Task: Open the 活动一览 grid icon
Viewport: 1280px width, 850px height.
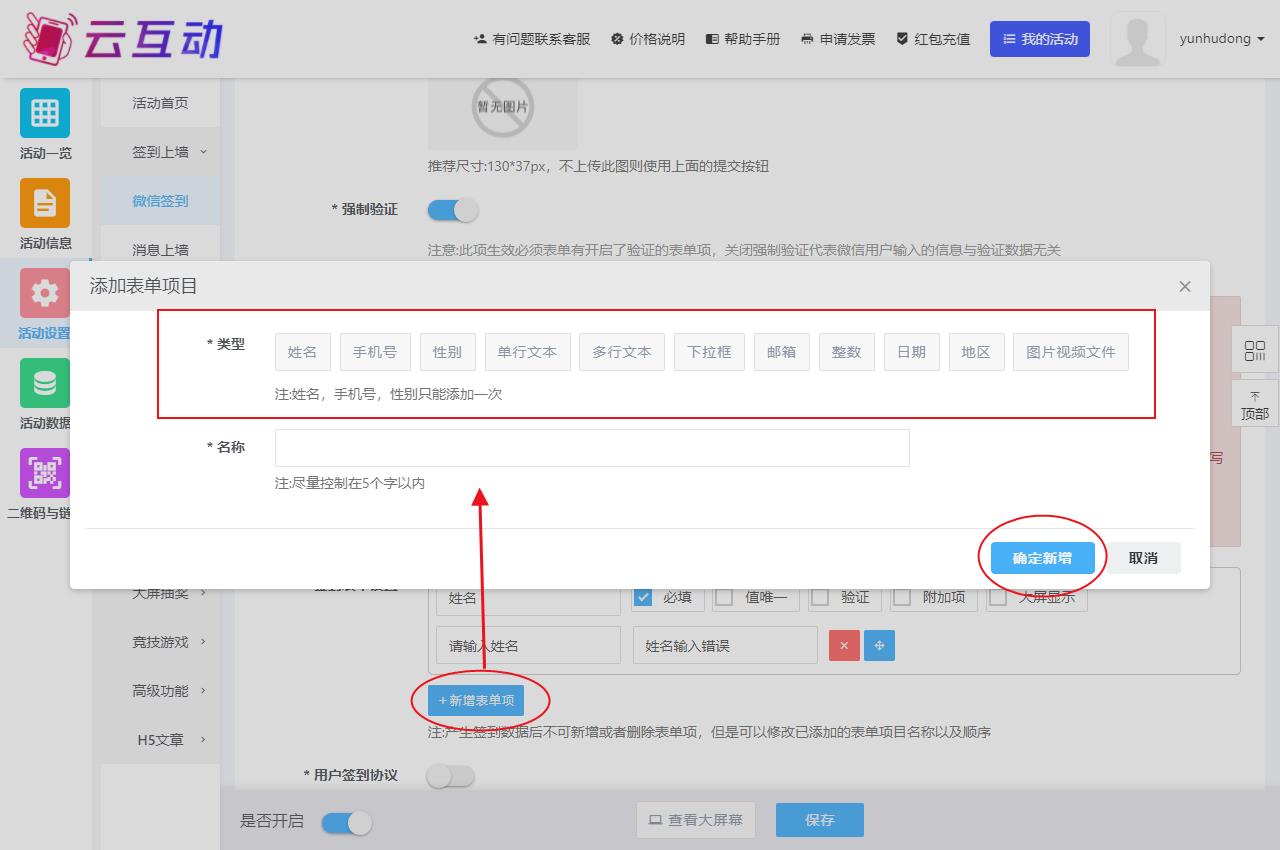Action: point(45,113)
